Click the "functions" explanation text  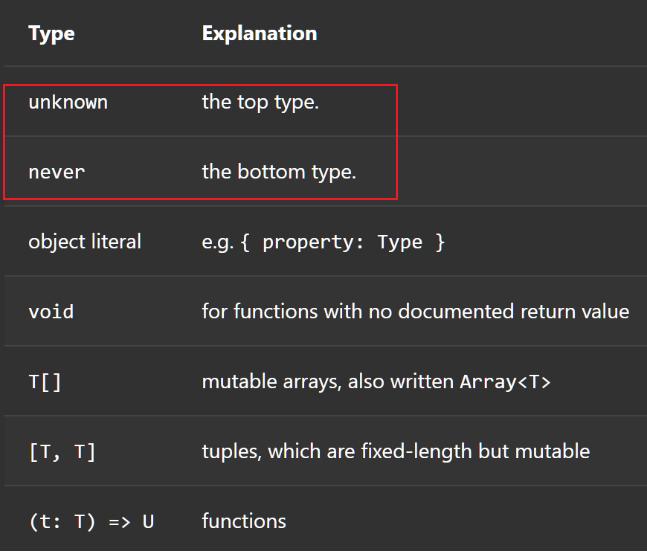click(244, 521)
